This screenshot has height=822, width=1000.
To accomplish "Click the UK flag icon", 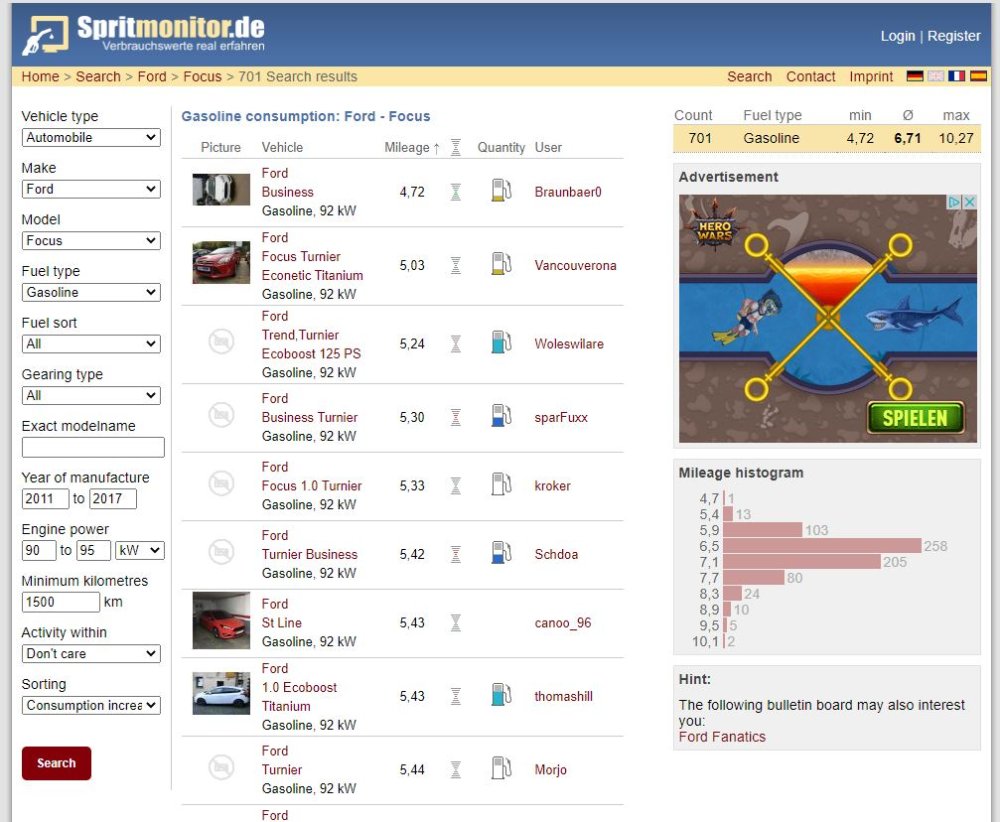I will pyautogui.click(x=936, y=76).
